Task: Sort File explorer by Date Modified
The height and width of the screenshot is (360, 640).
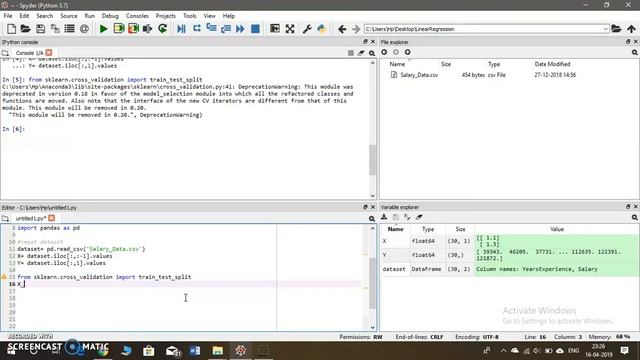Action: point(552,64)
